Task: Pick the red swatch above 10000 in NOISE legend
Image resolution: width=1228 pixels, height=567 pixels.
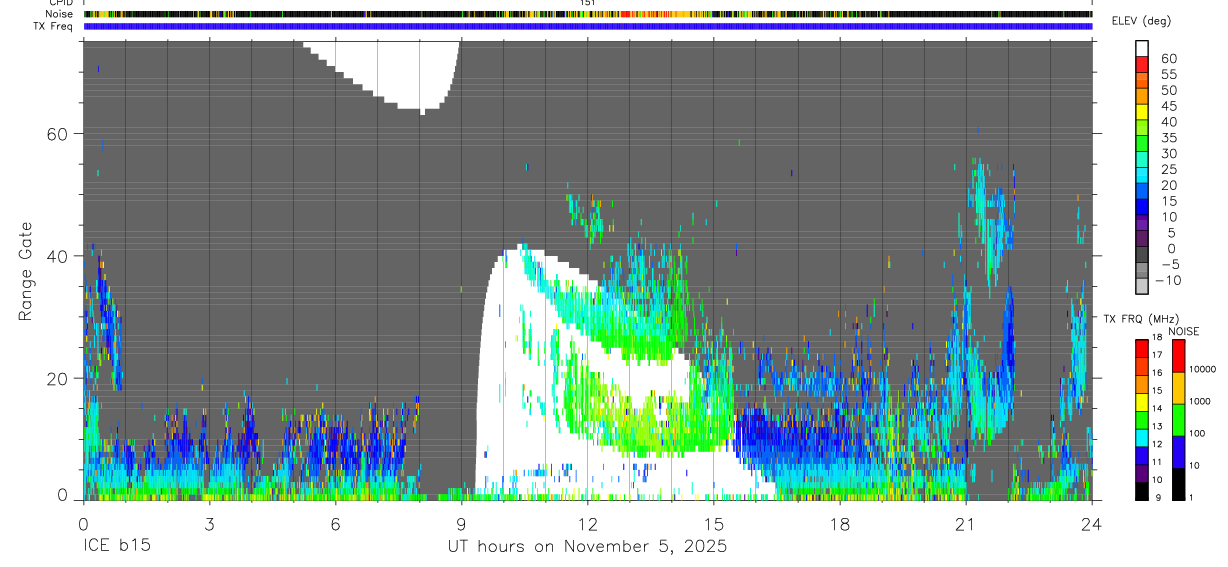Action: pos(1178,356)
